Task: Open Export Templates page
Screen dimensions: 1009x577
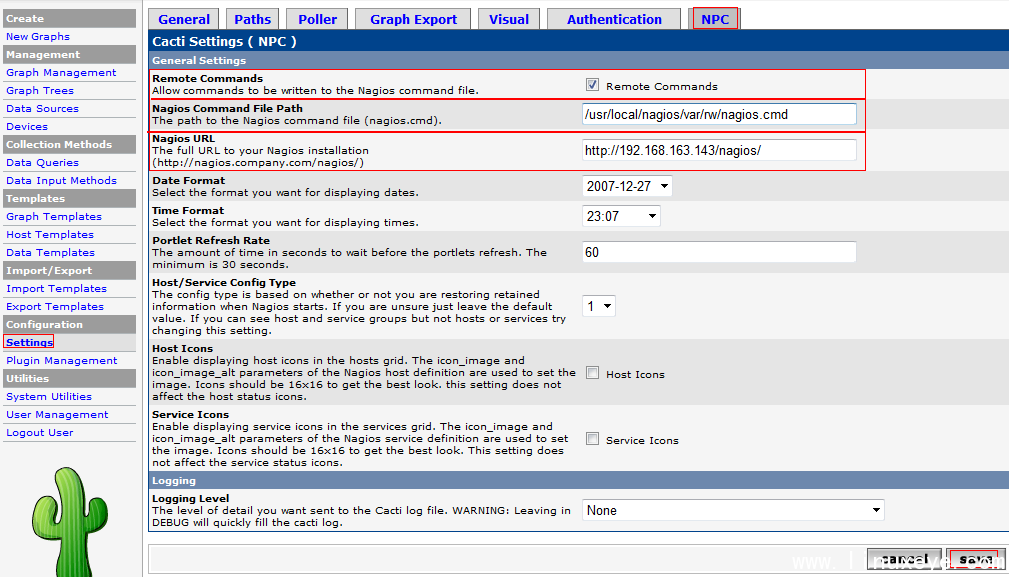Action: click(x=55, y=307)
